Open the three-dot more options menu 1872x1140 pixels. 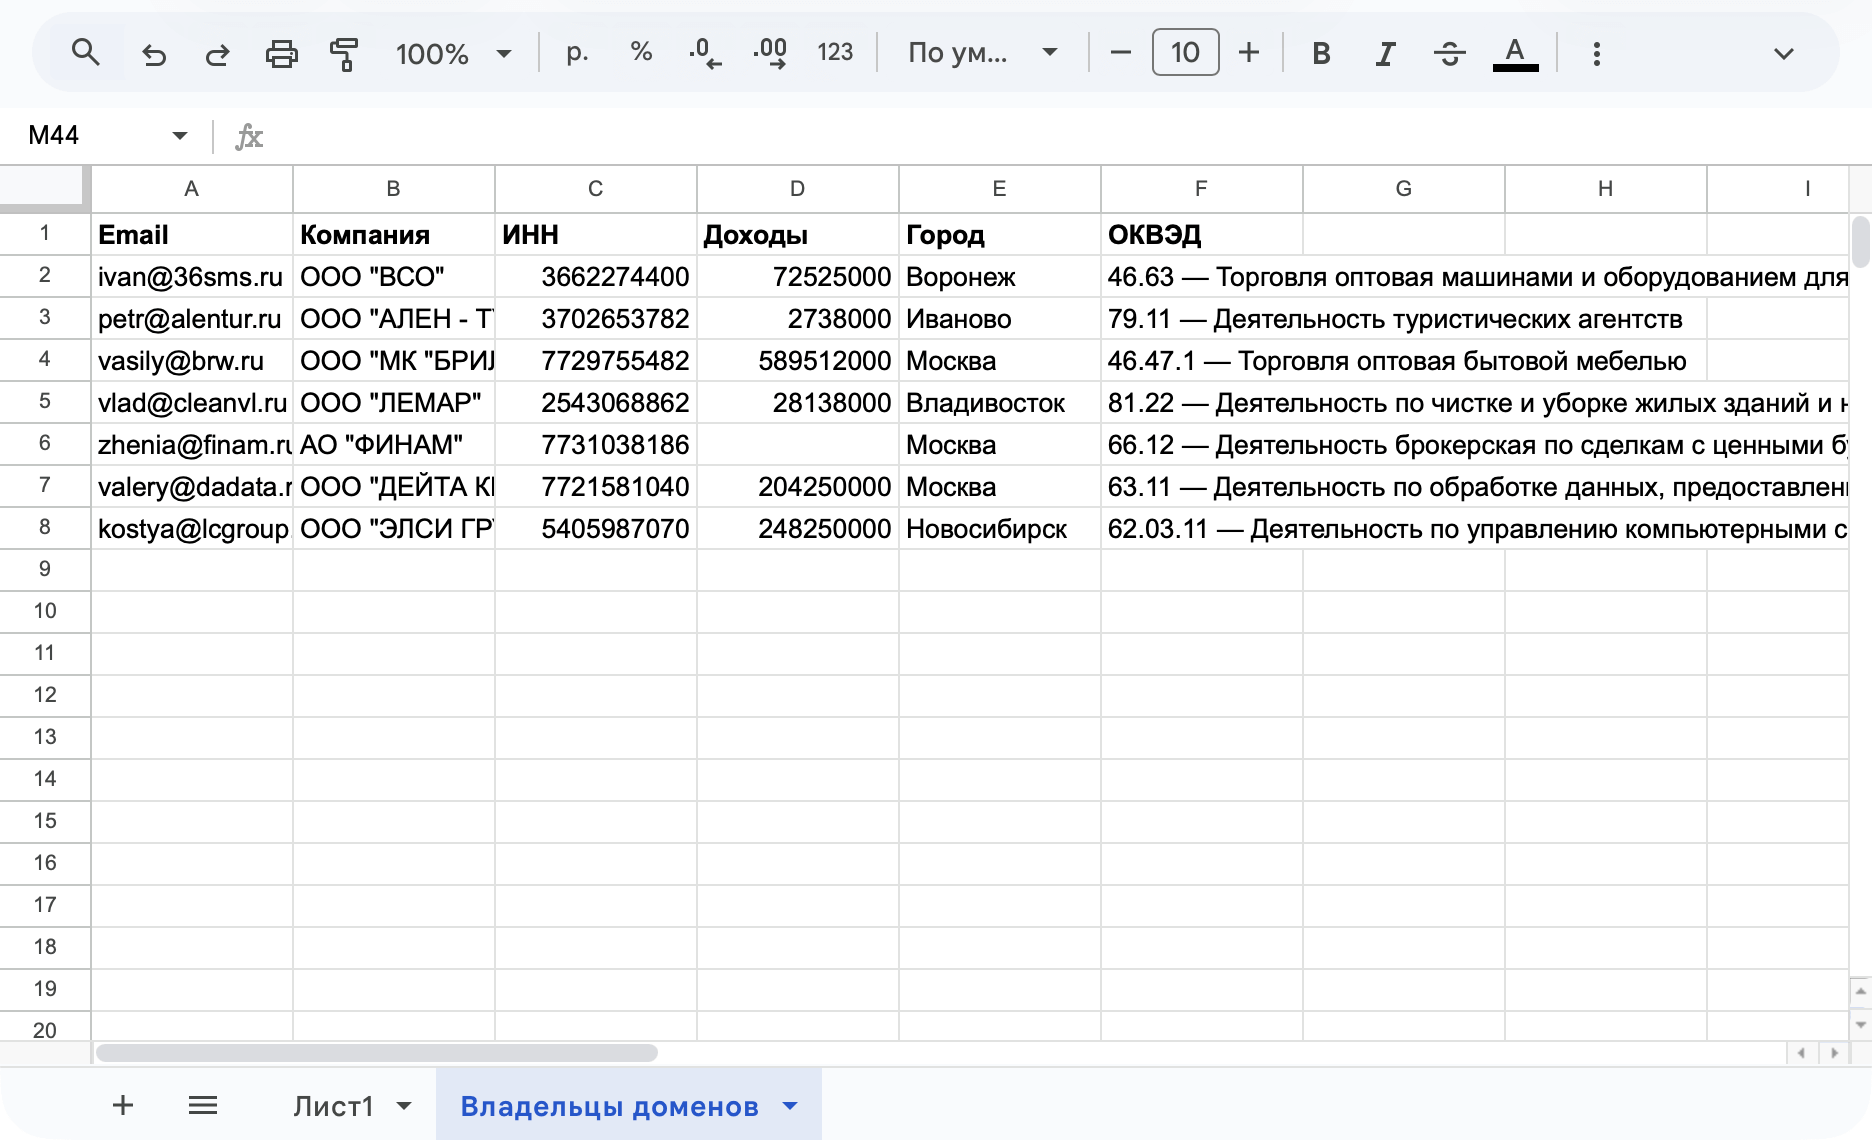click(x=1596, y=53)
